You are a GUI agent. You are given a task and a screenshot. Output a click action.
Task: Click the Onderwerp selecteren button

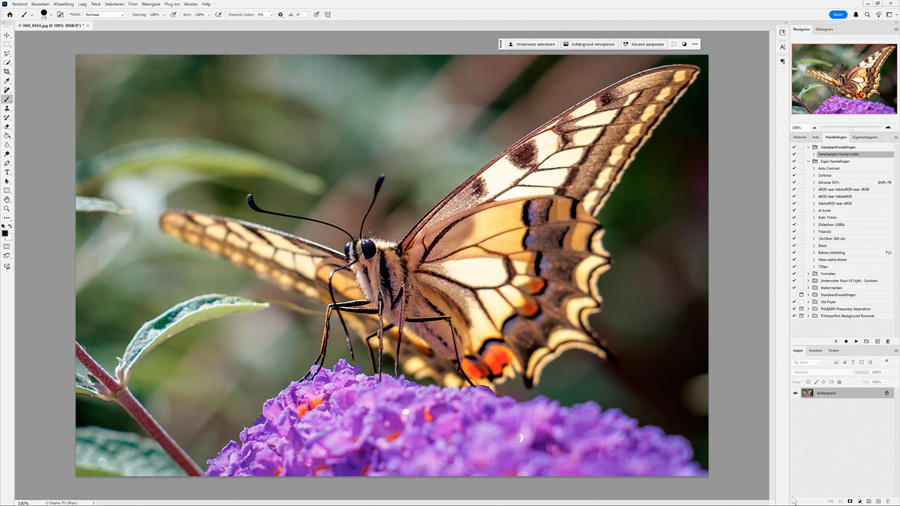531,44
